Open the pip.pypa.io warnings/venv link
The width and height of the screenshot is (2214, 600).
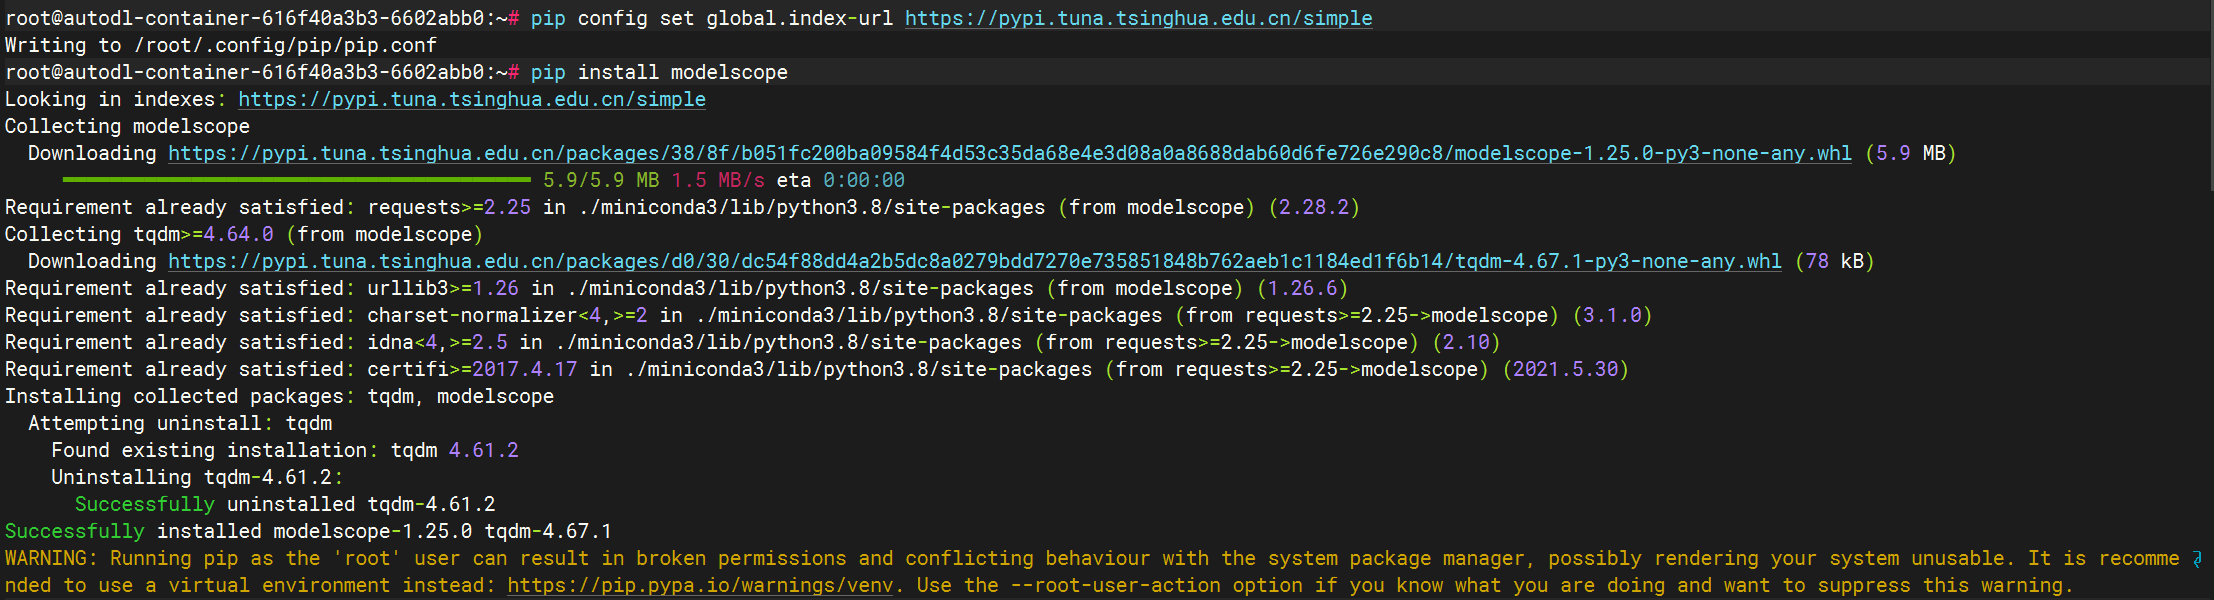coord(700,585)
